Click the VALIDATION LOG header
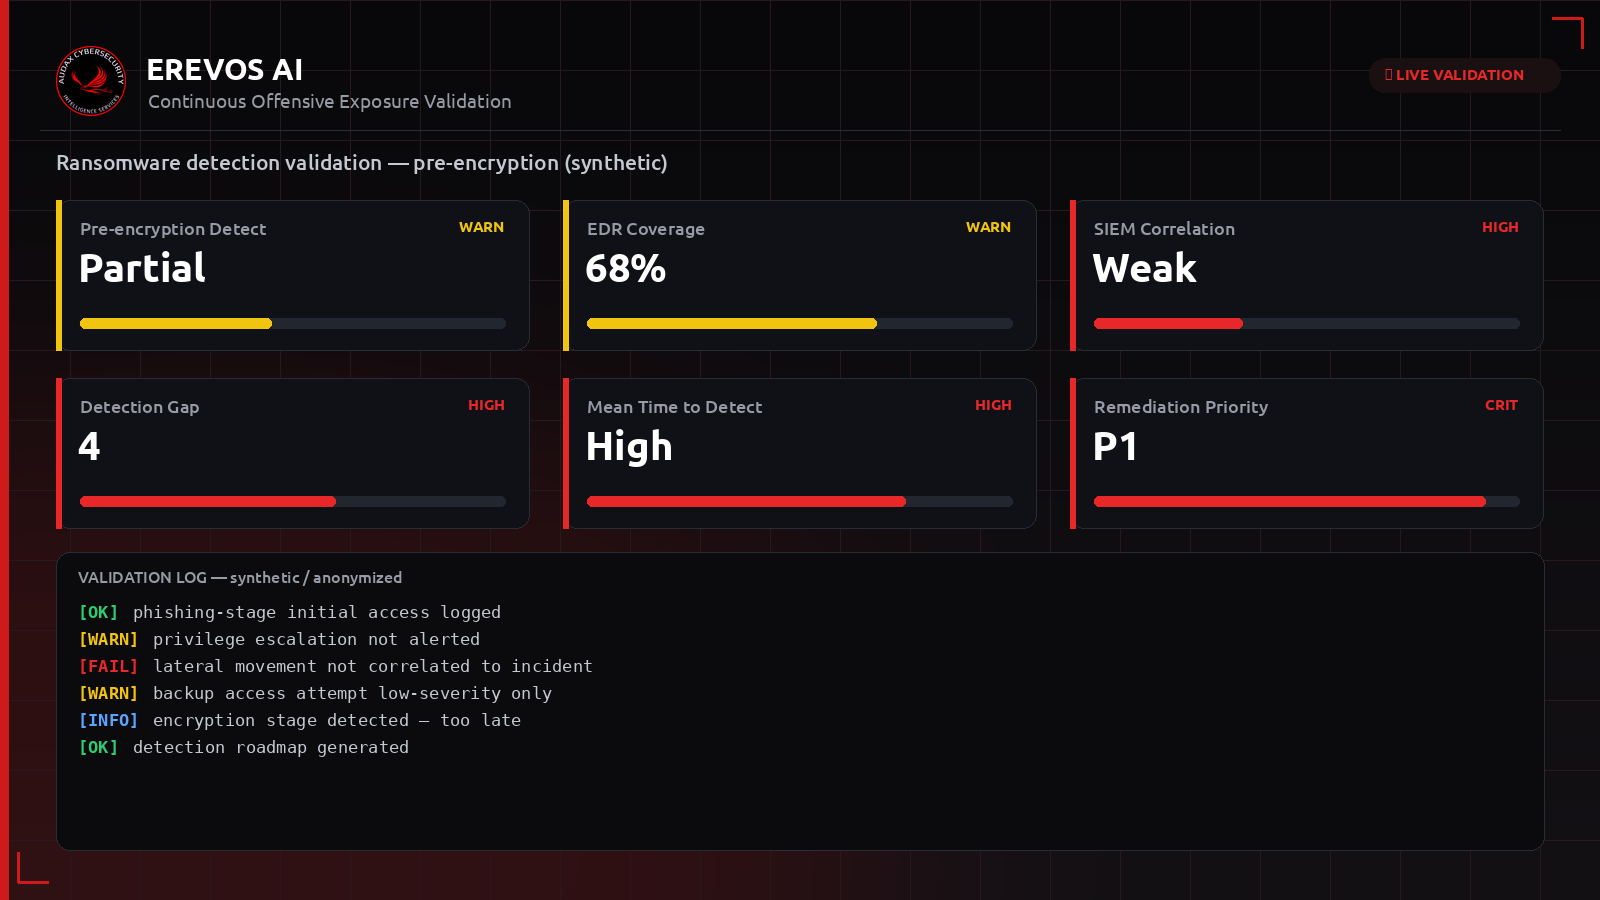The height and width of the screenshot is (900, 1600). (240, 578)
